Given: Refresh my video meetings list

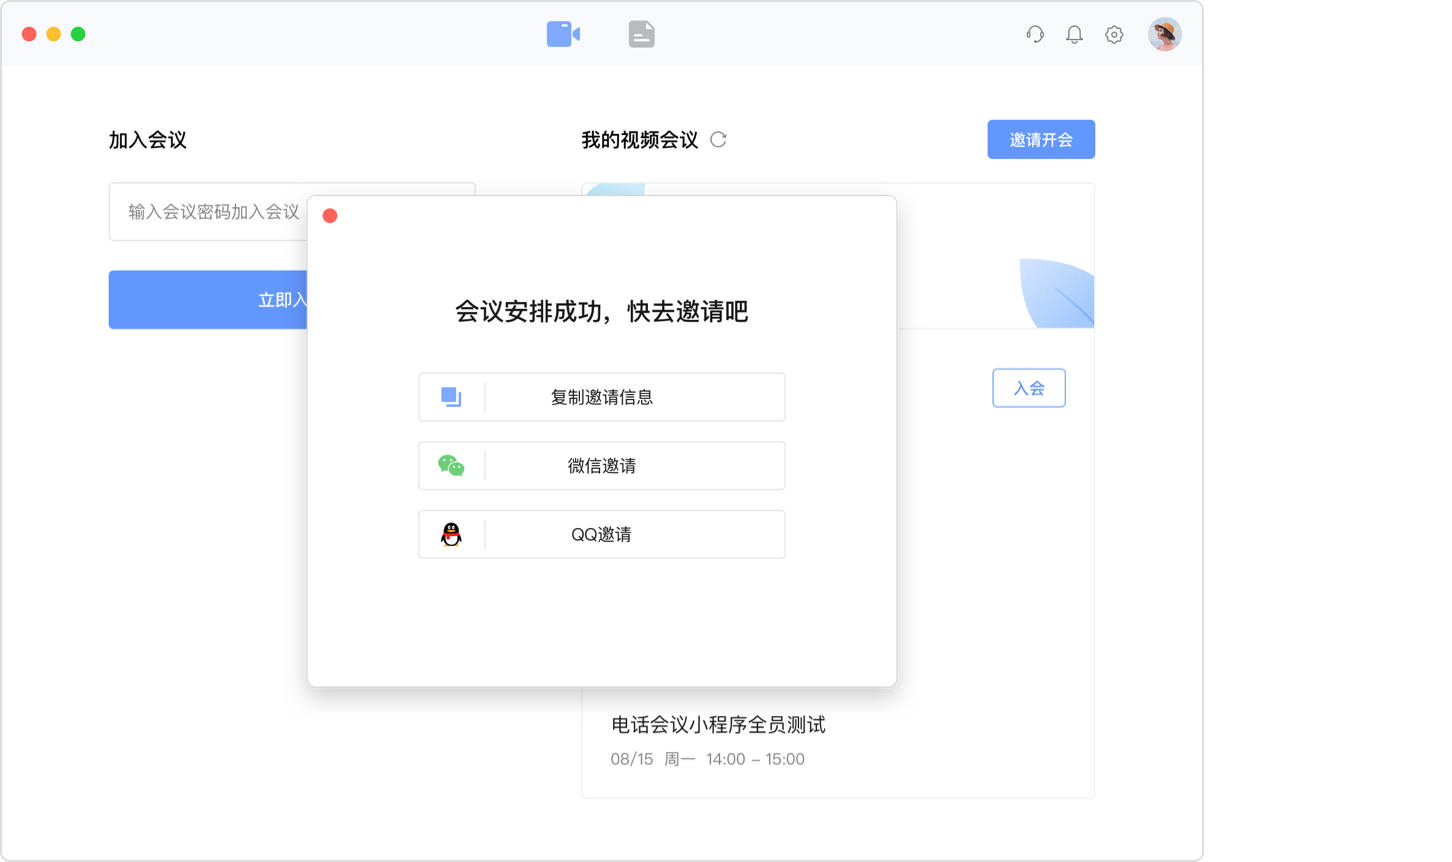Looking at the screenshot, I should pyautogui.click(x=718, y=140).
